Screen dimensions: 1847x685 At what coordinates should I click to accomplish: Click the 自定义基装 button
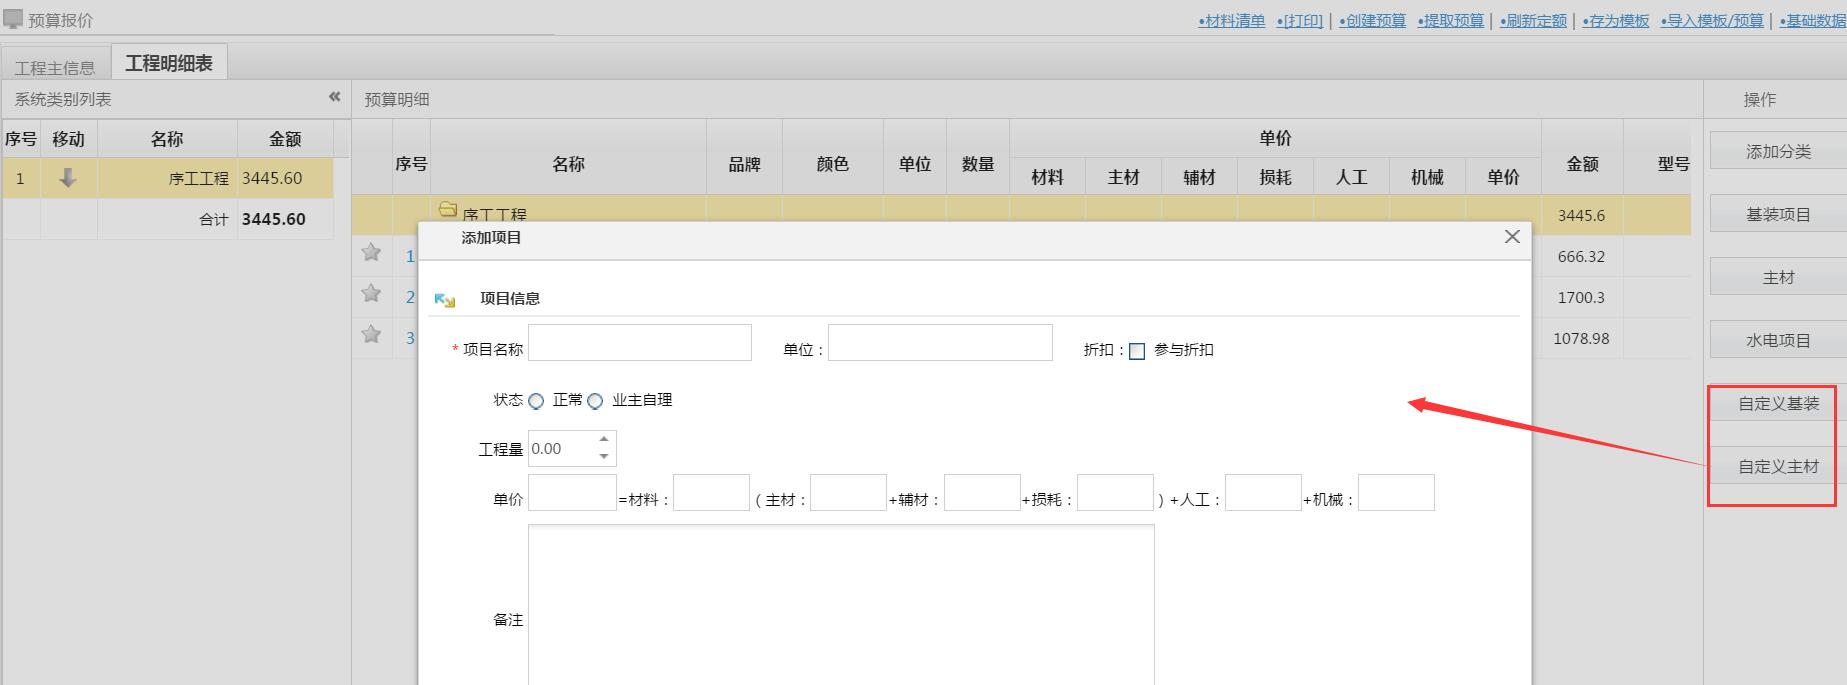1778,404
